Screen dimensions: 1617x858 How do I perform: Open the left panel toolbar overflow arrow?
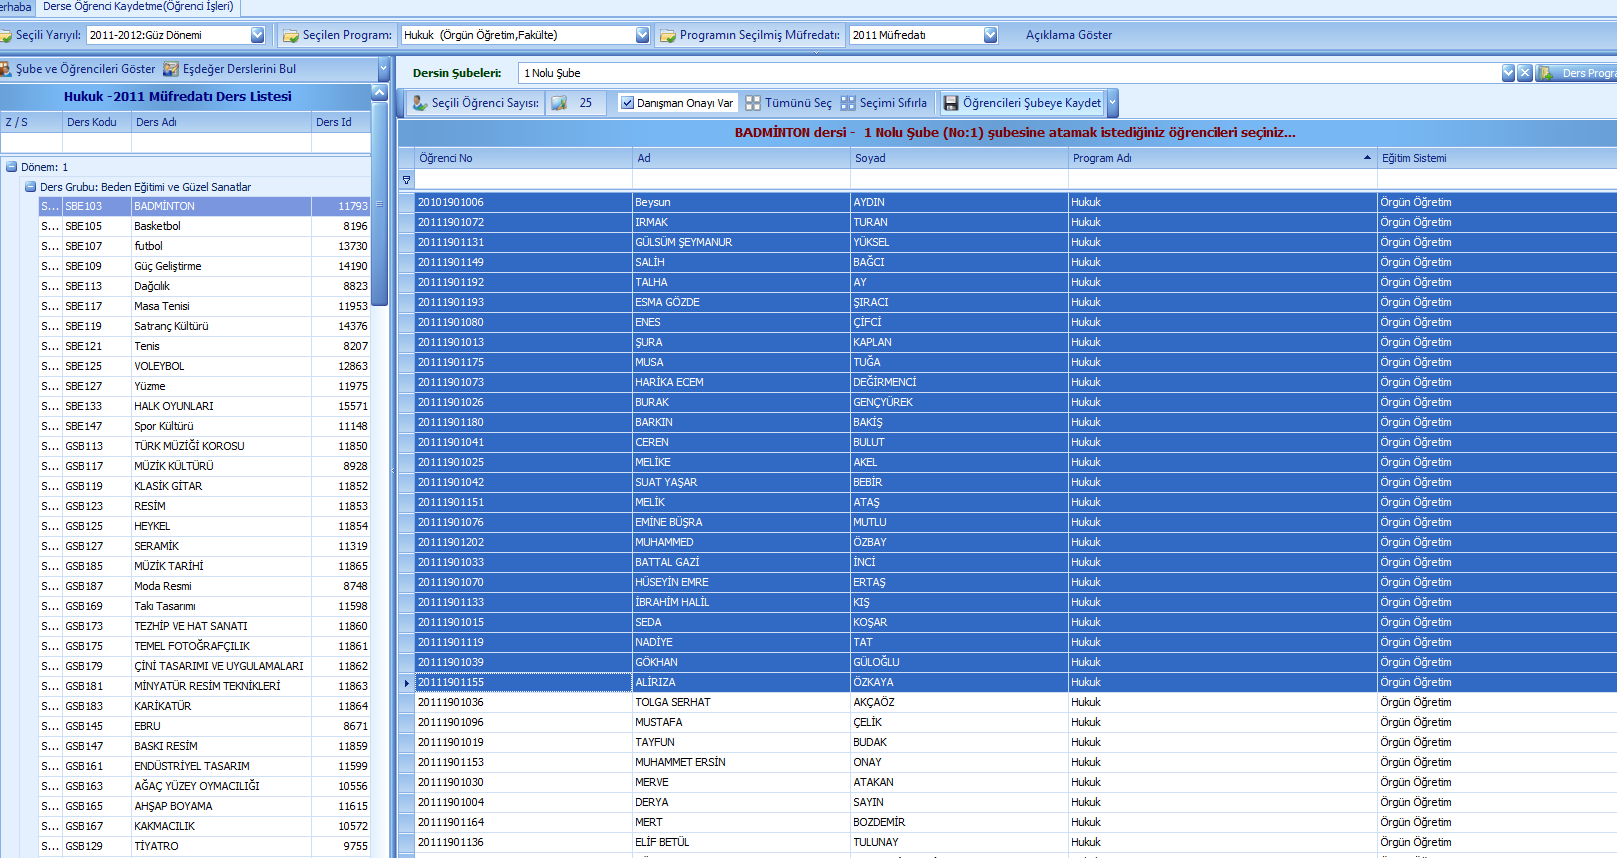pos(383,69)
